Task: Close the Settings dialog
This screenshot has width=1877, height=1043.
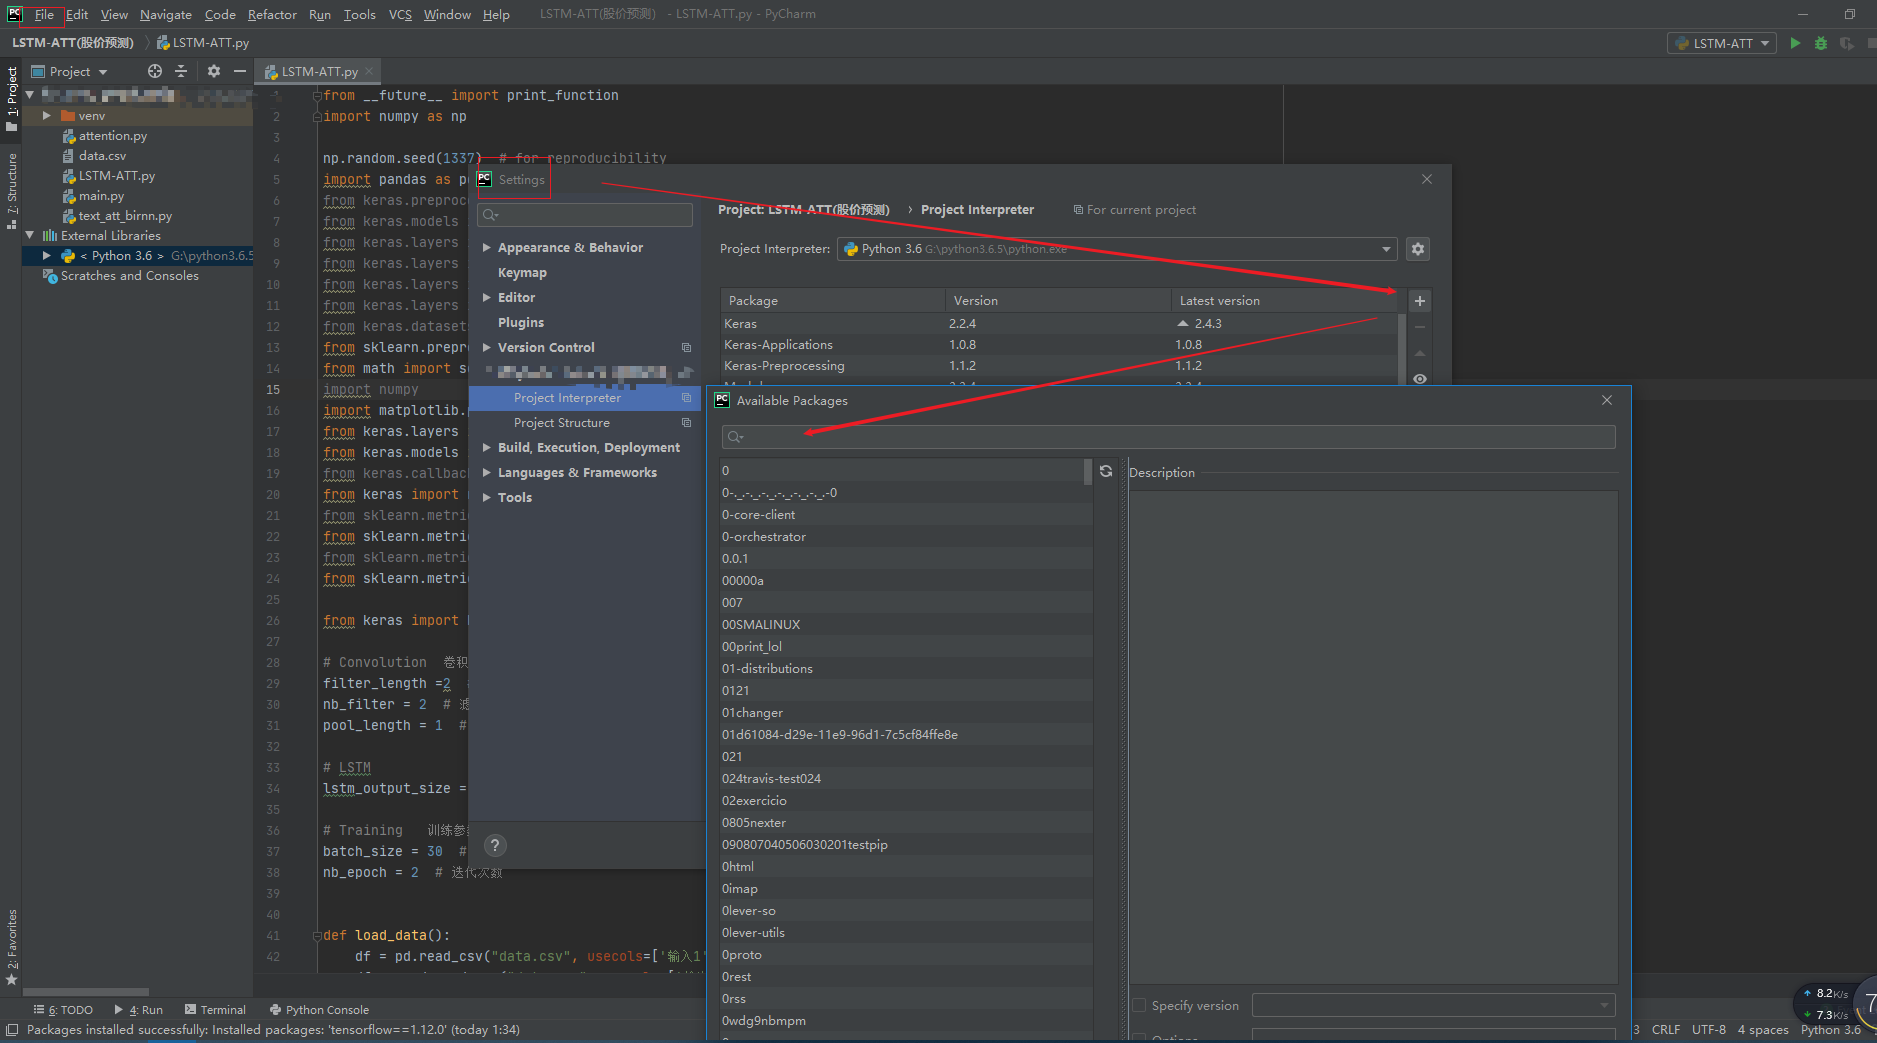Action: 1427,179
